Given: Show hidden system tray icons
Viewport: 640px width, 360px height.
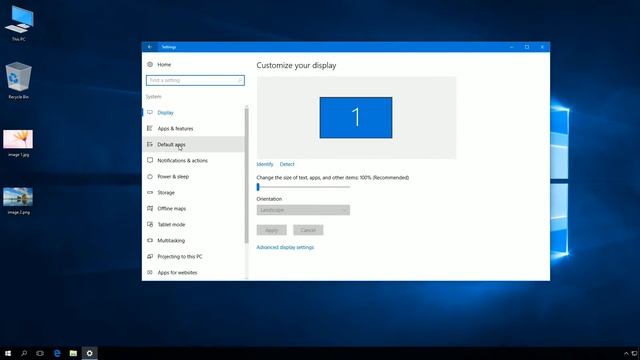Looking at the screenshot, I should pos(626,353).
